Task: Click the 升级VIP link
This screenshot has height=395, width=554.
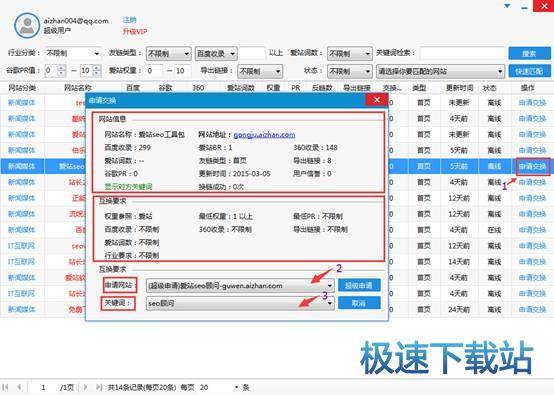Action: (x=135, y=31)
